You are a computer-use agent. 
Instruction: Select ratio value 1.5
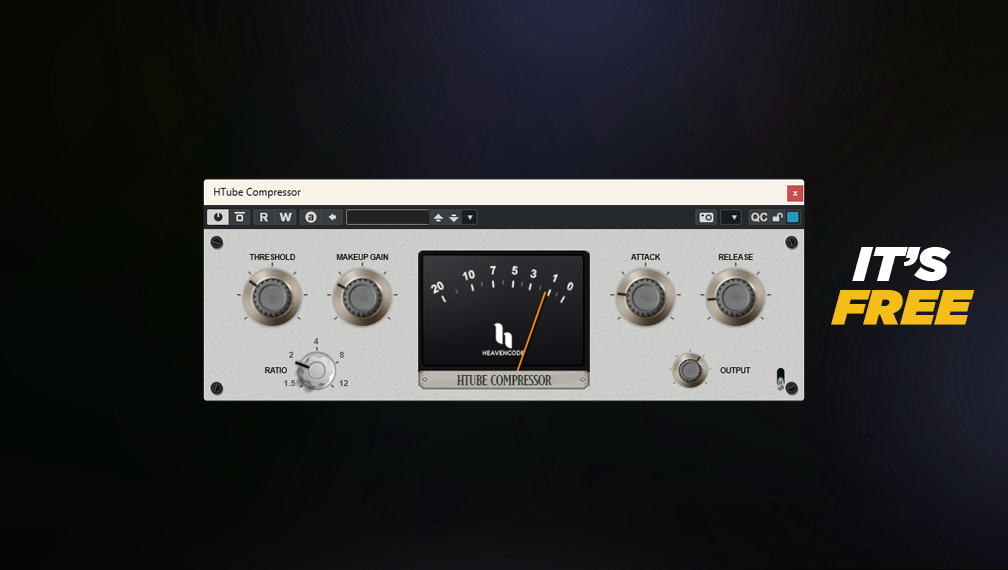[289, 383]
